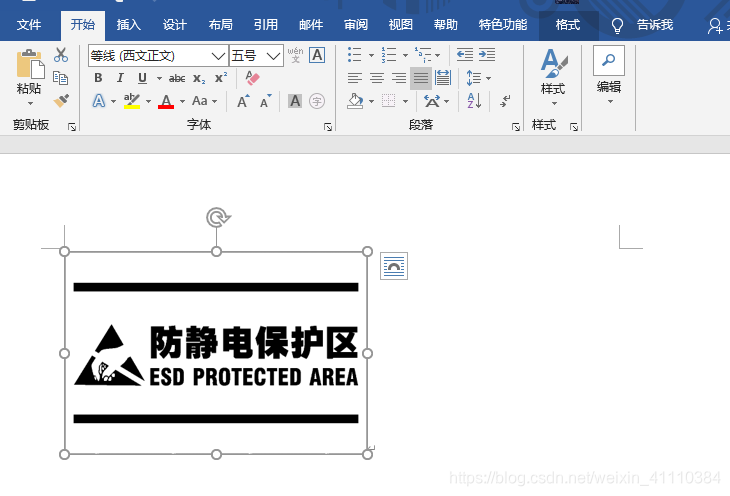
Task: Apply yellow text highlight color
Action: click(132, 101)
